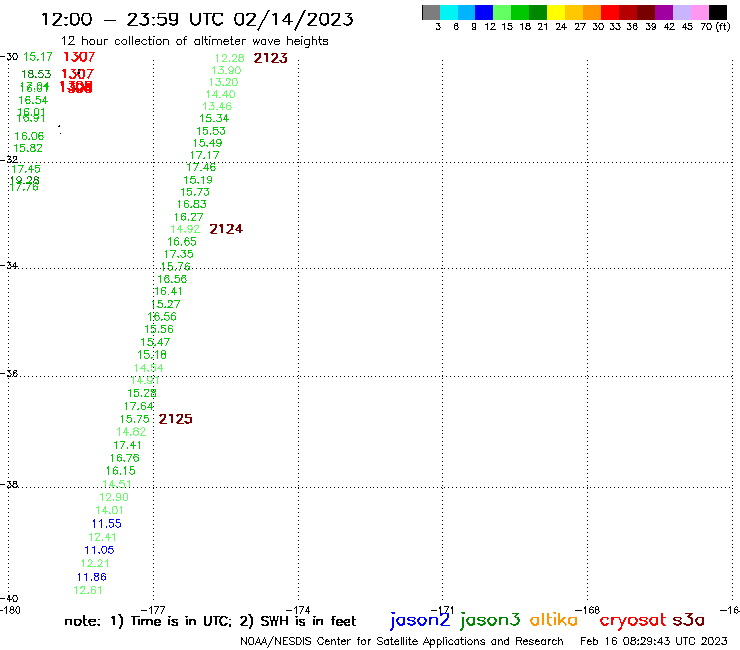Click the '70 (ft)' legend scale label

[x=715, y=26]
